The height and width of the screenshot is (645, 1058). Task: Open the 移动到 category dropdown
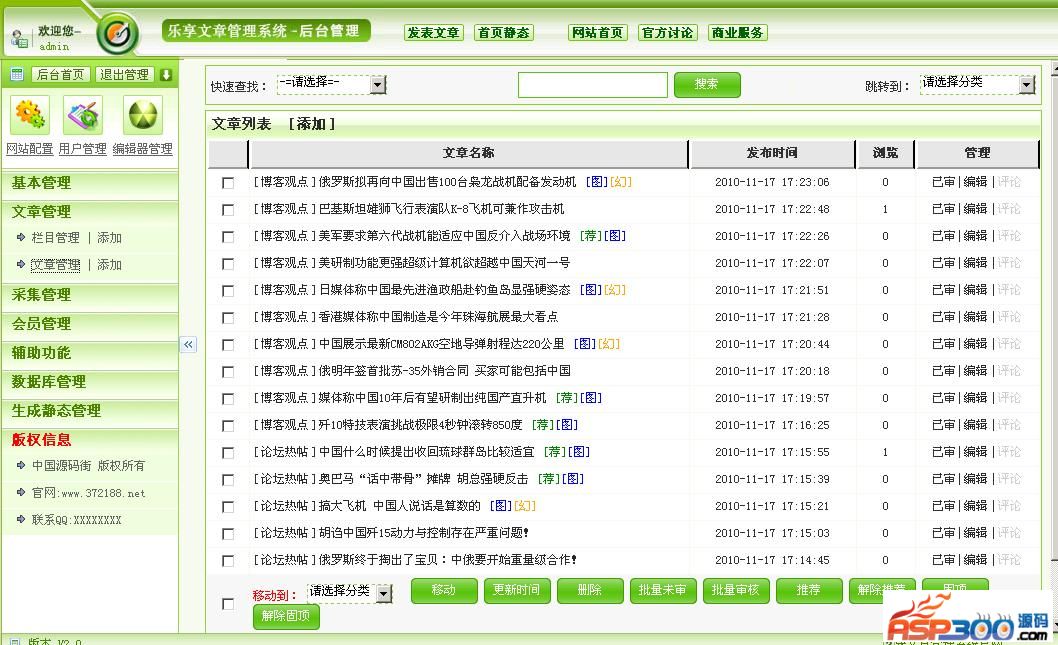(x=350, y=592)
